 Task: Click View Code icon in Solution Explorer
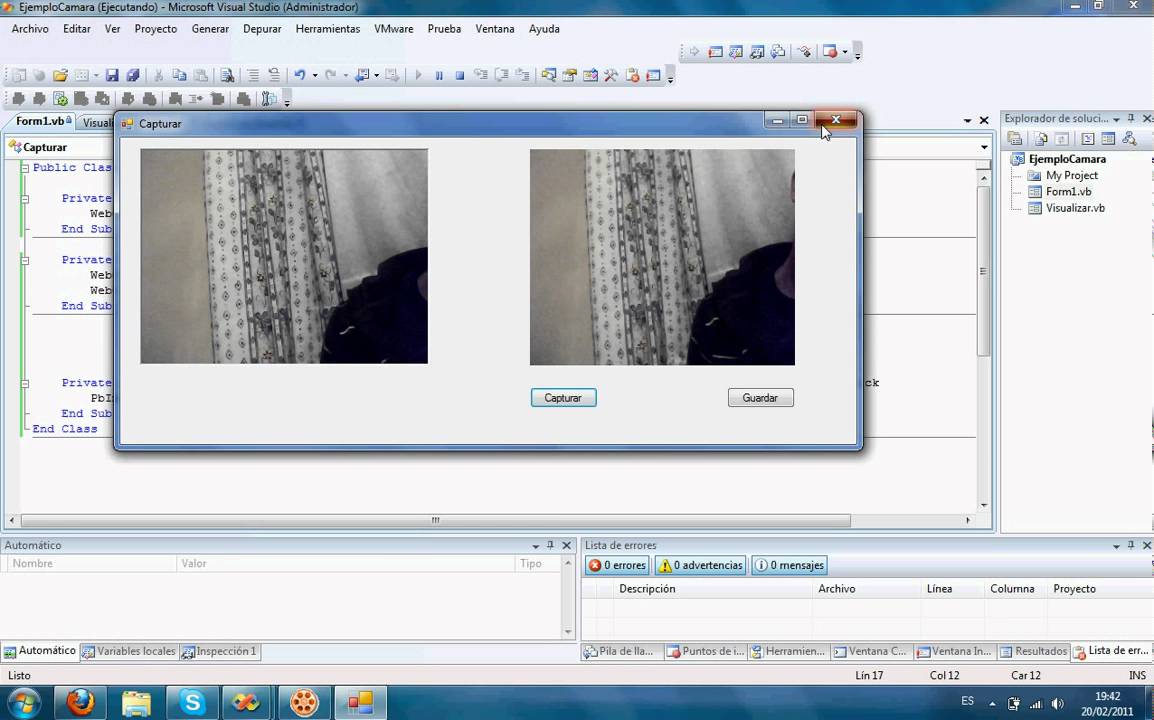[x=1088, y=138]
